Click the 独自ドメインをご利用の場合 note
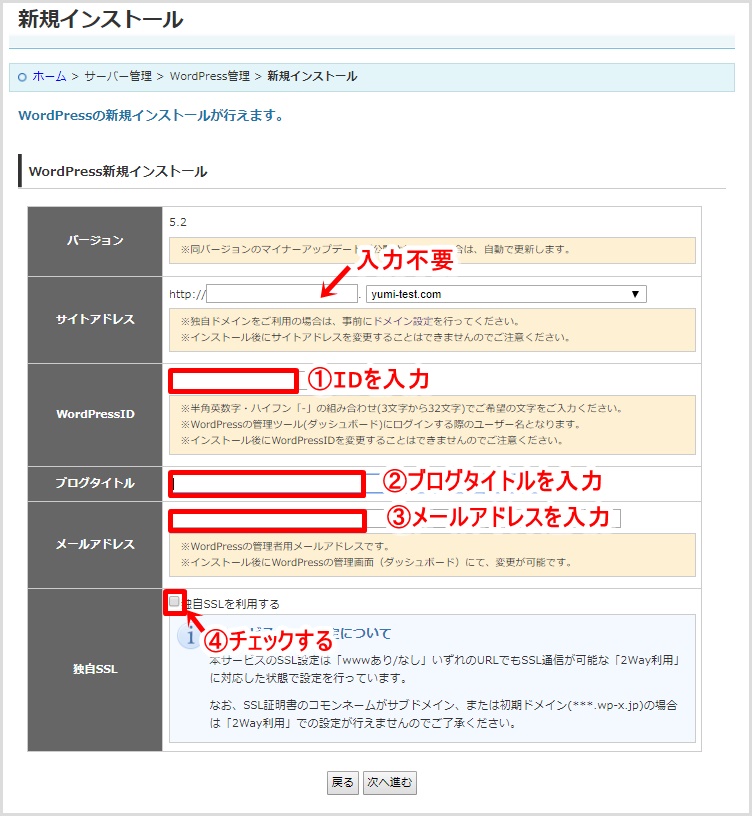This screenshot has height=816, width=752. coord(350,321)
